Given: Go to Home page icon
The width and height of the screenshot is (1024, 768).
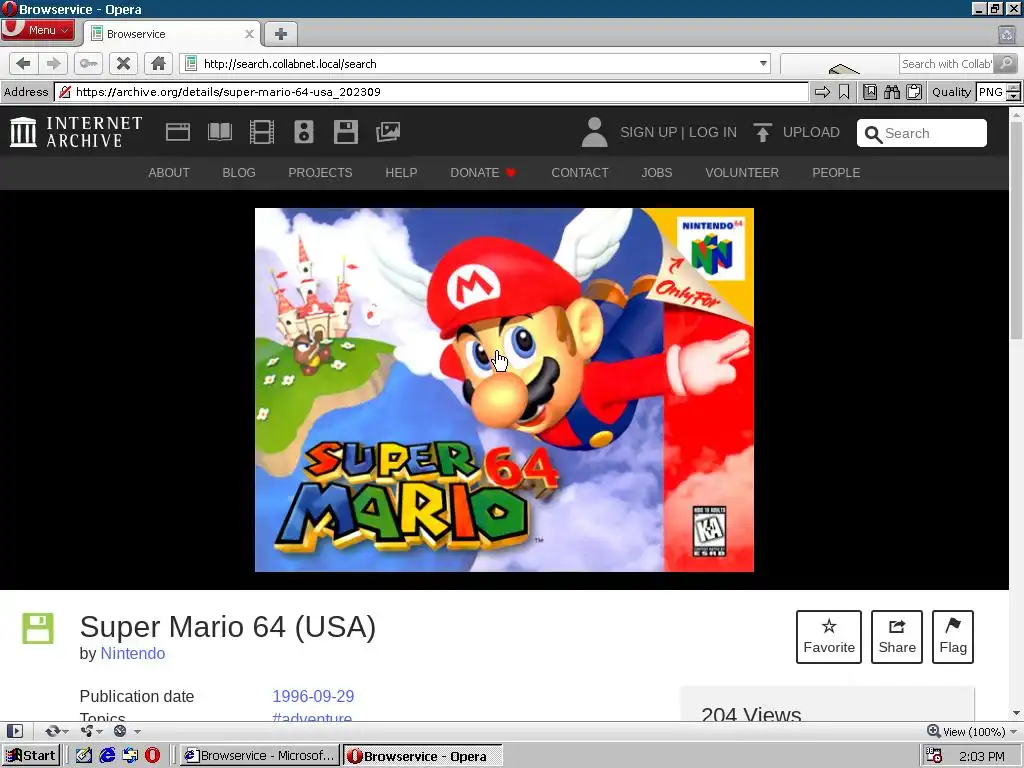Looking at the screenshot, I should [158, 63].
